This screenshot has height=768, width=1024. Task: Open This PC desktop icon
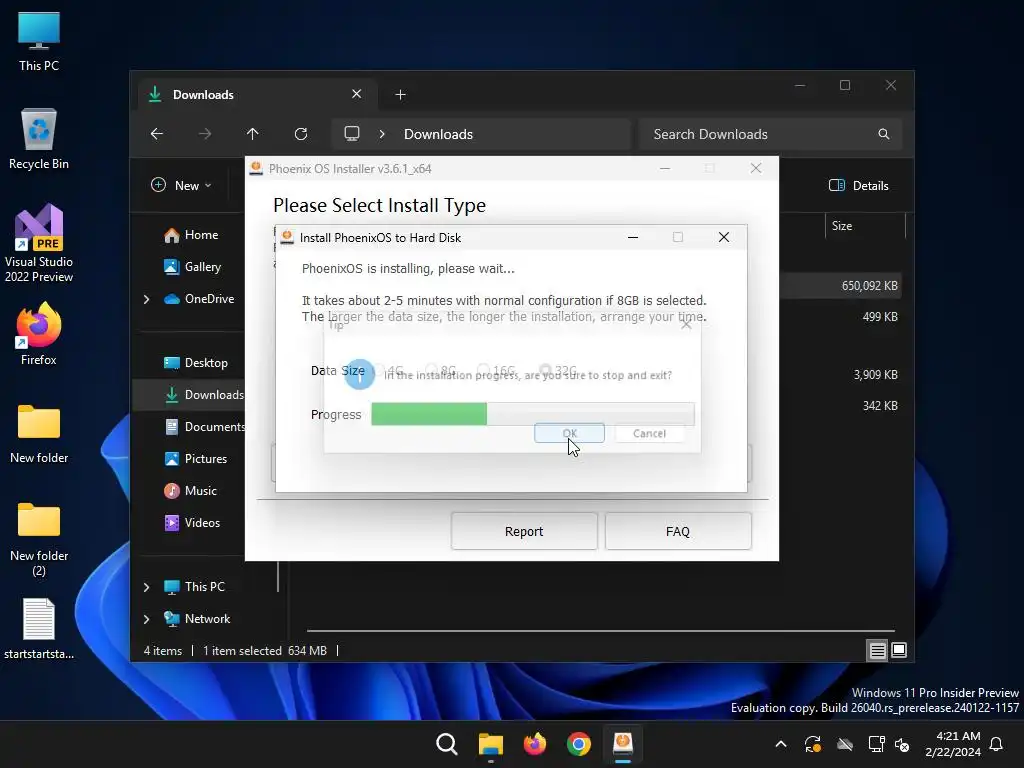[x=39, y=42]
